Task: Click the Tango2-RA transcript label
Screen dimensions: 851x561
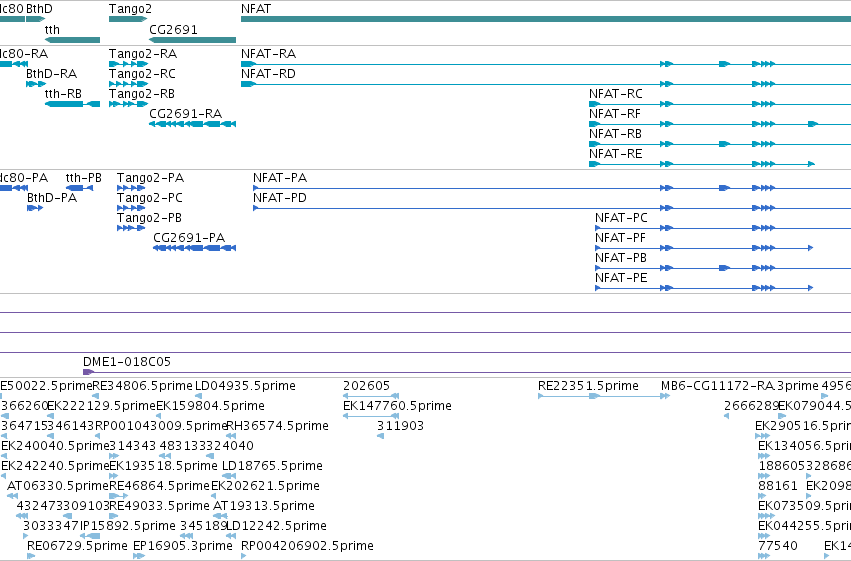Action: point(143,54)
